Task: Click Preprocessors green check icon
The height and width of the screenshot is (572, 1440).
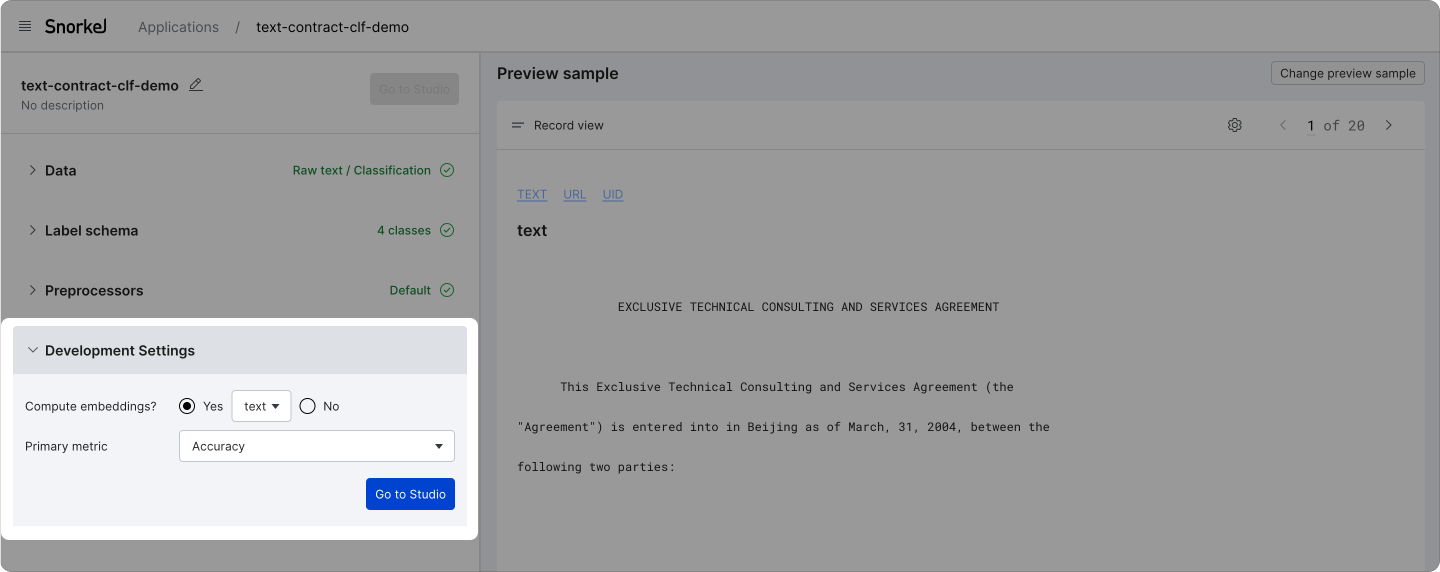Action: tap(447, 290)
